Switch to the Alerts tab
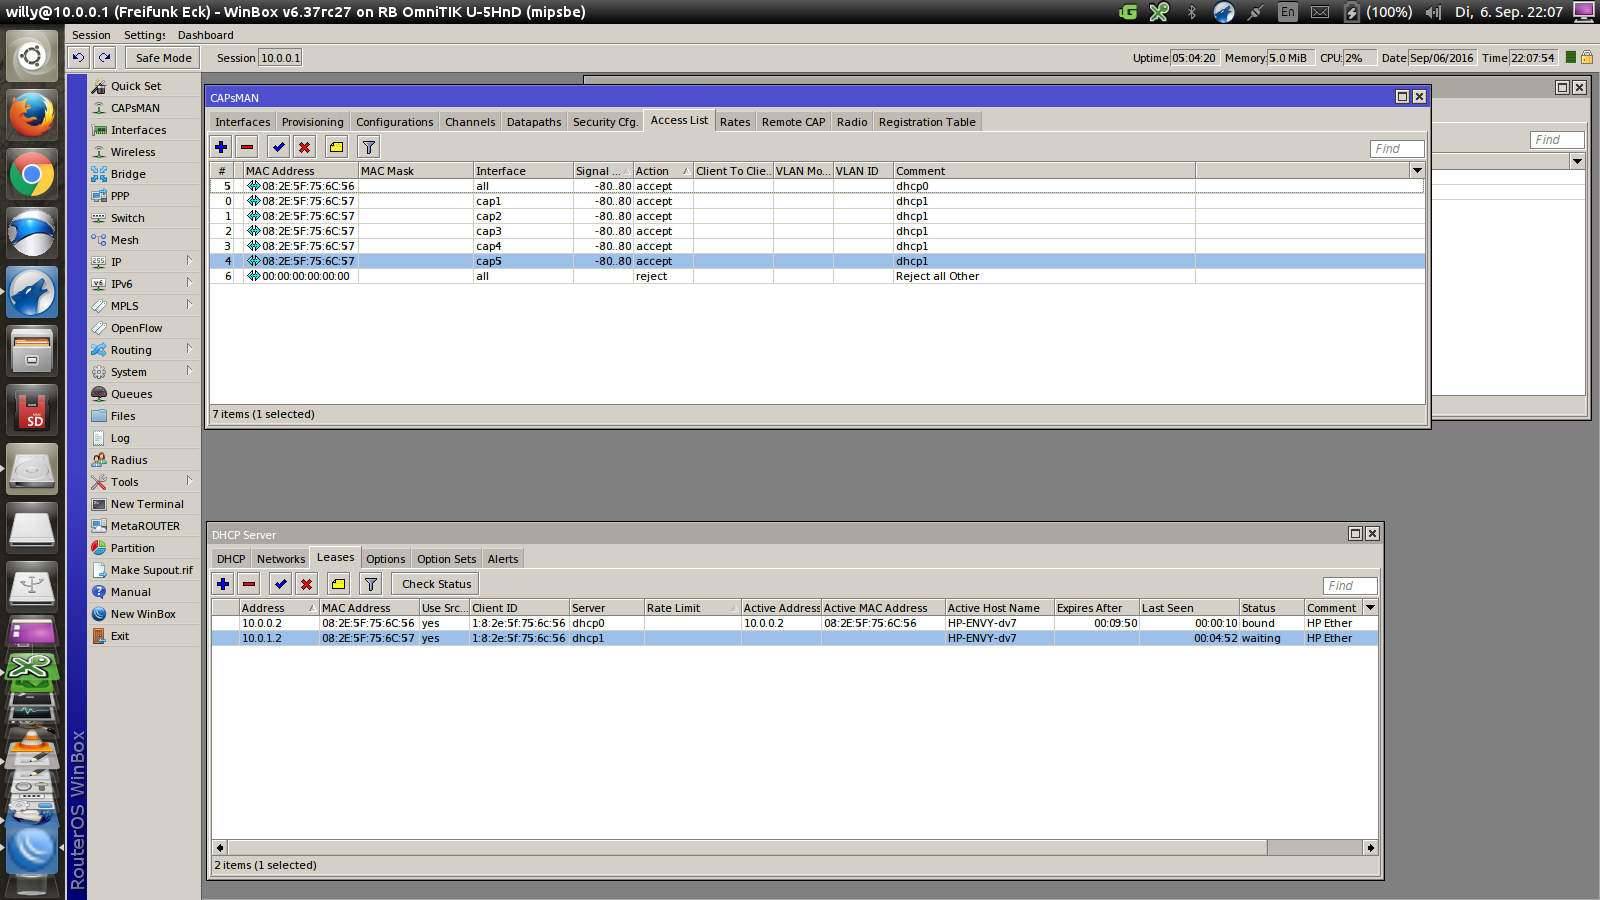This screenshot has width=1600, height=900. point(503,559)
